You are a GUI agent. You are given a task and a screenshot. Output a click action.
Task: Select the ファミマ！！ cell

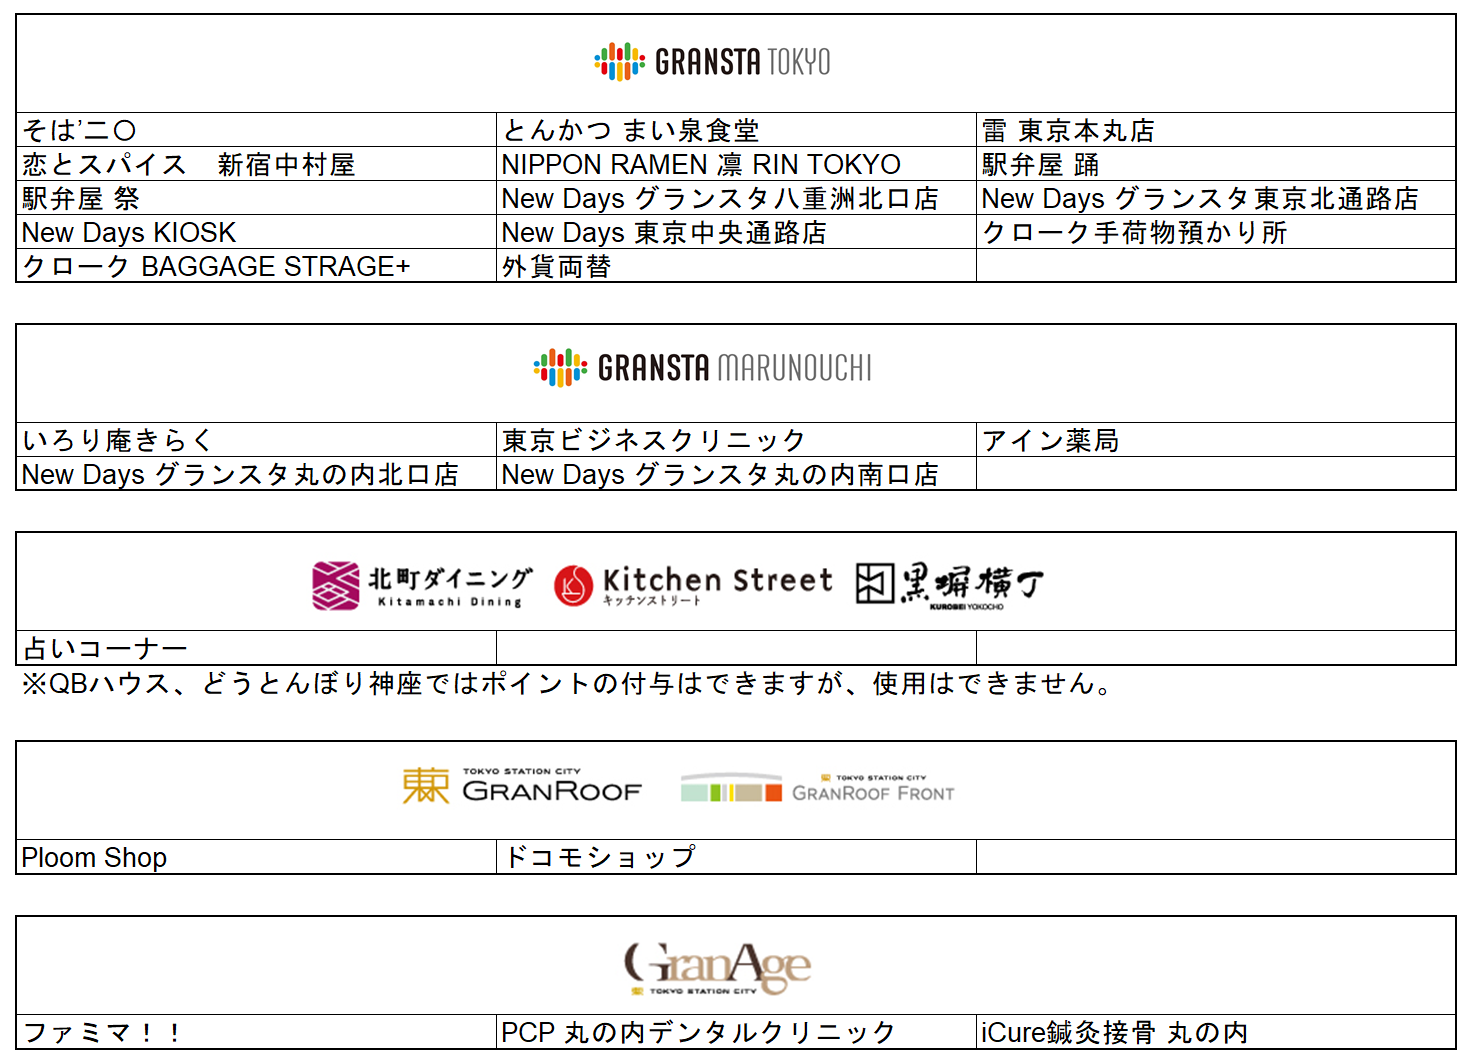[x=256, y=1032]
